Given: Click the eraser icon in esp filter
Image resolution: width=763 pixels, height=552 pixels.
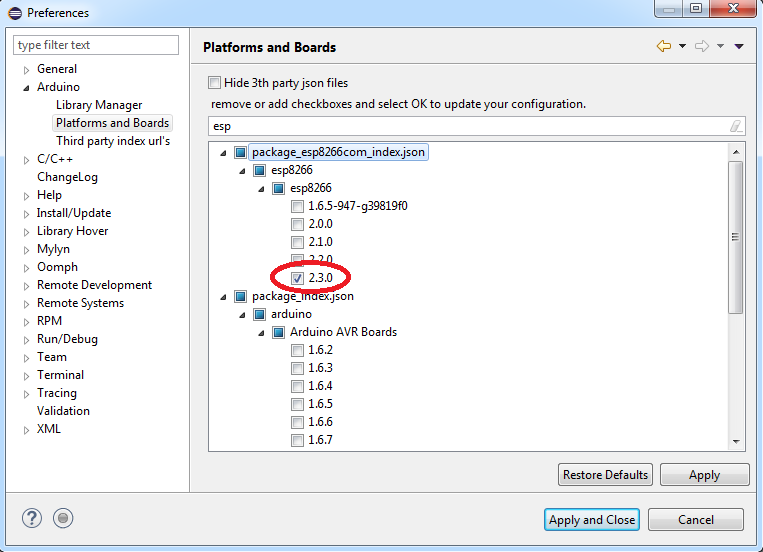Looking at the screenshot, I should 736,127.
